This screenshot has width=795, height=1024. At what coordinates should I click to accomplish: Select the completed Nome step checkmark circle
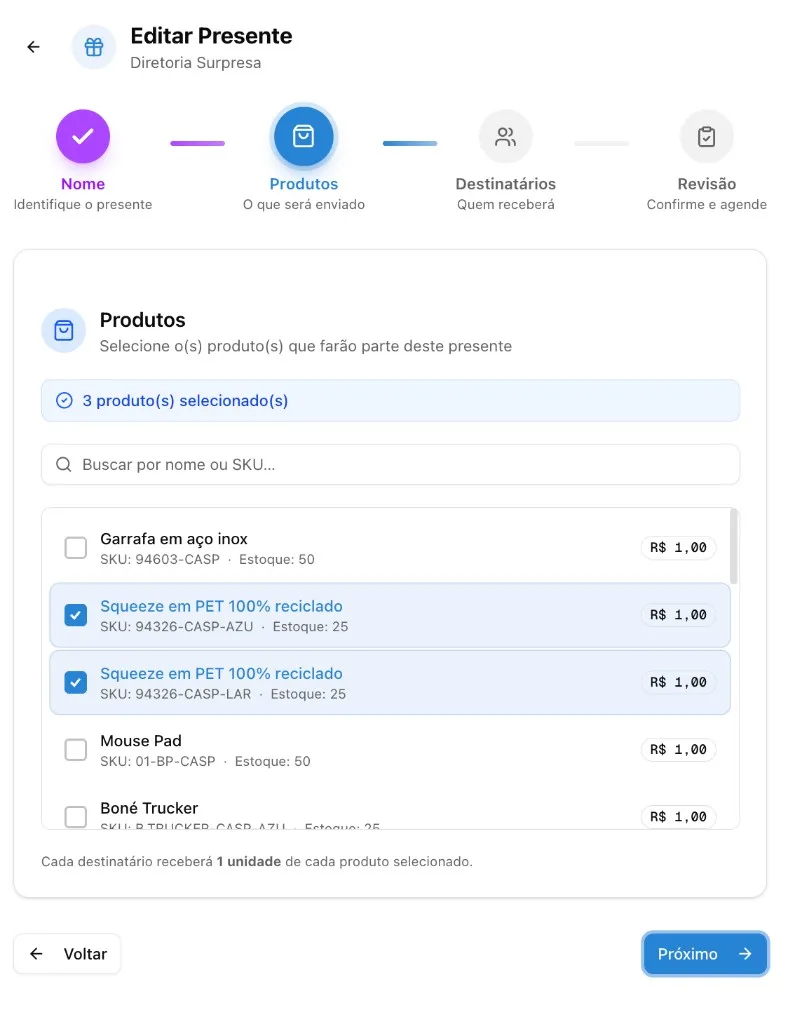(x=83, y=136)
